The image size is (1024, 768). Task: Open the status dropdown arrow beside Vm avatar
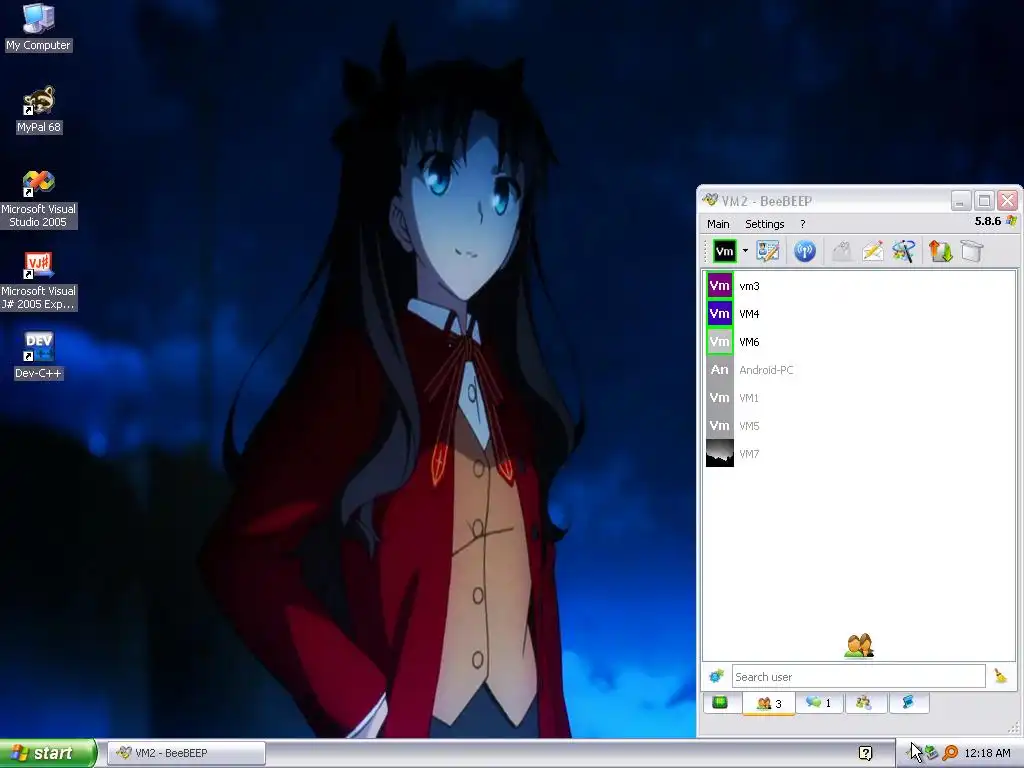pos(745,251)
